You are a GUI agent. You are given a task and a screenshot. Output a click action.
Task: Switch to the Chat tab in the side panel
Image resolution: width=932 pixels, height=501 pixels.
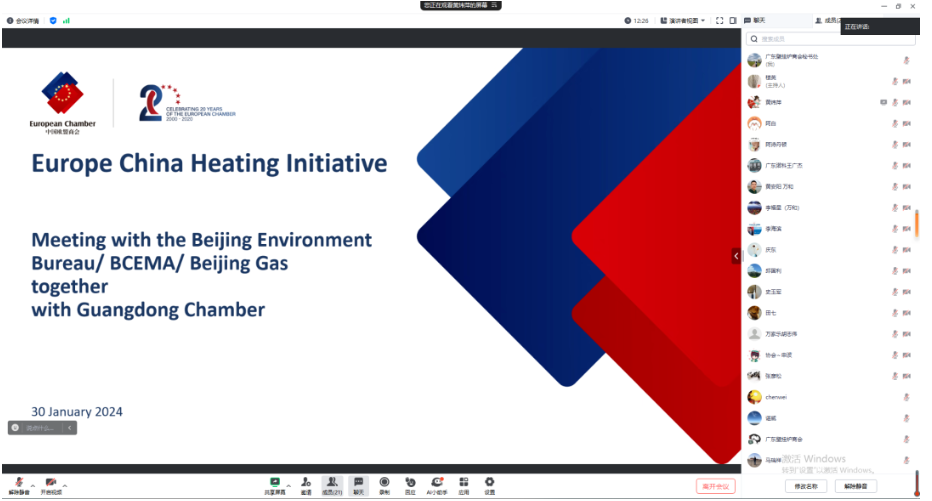pos(755,20)
